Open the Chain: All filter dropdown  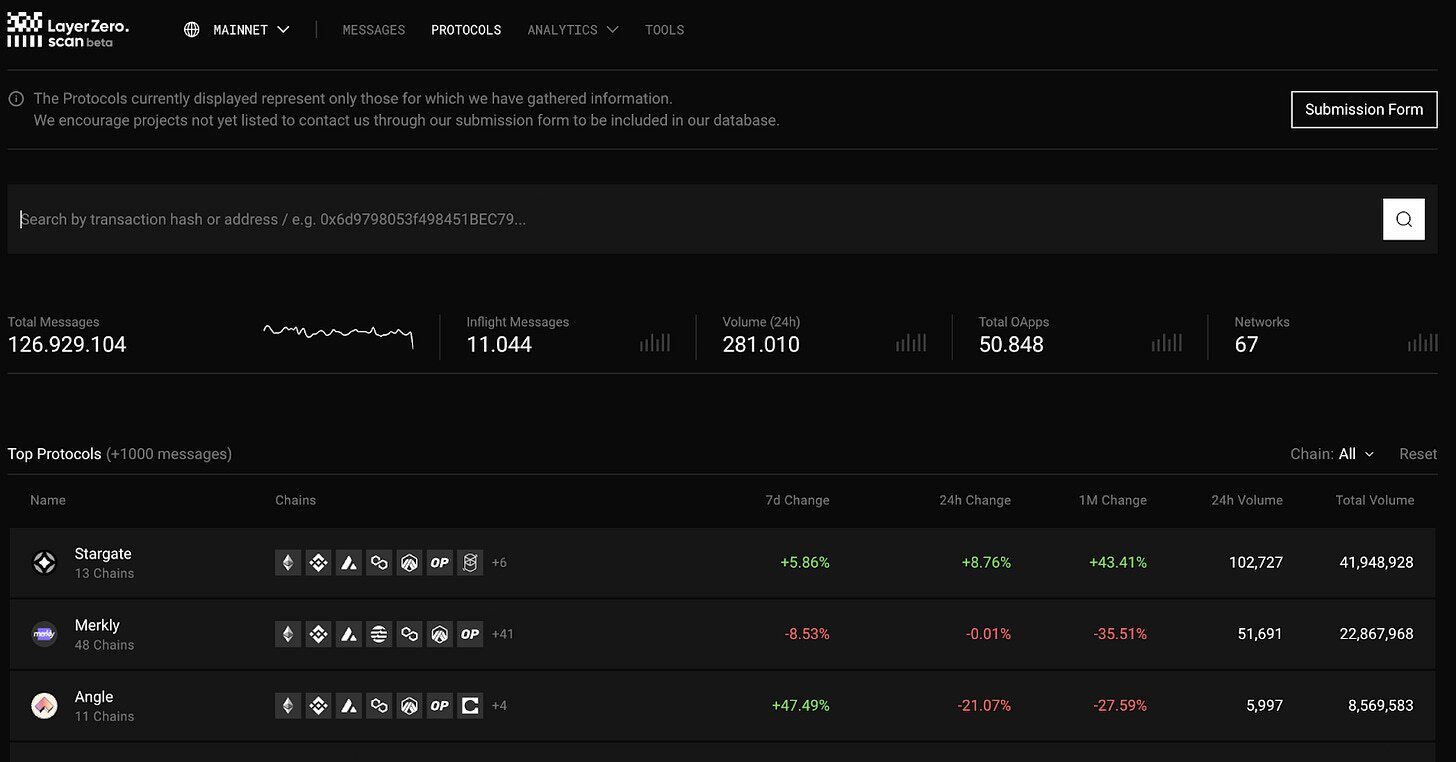point(1332,454)
